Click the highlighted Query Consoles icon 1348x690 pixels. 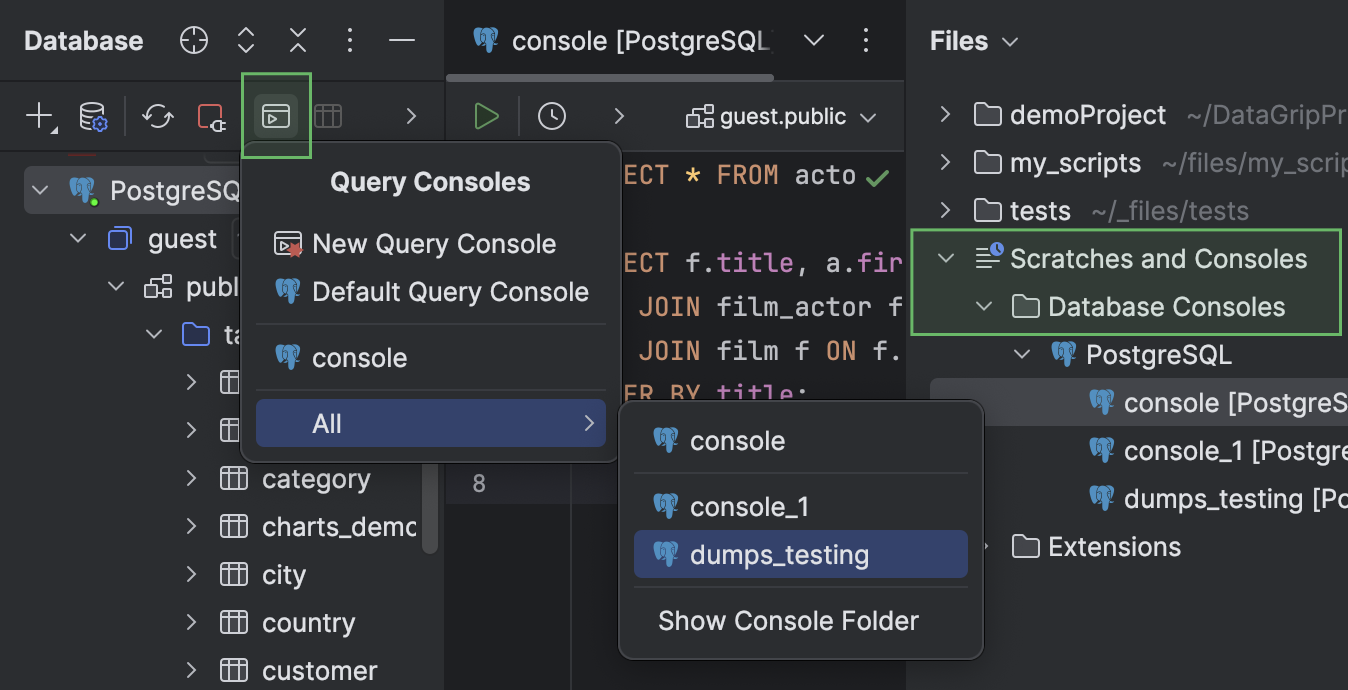276,115
